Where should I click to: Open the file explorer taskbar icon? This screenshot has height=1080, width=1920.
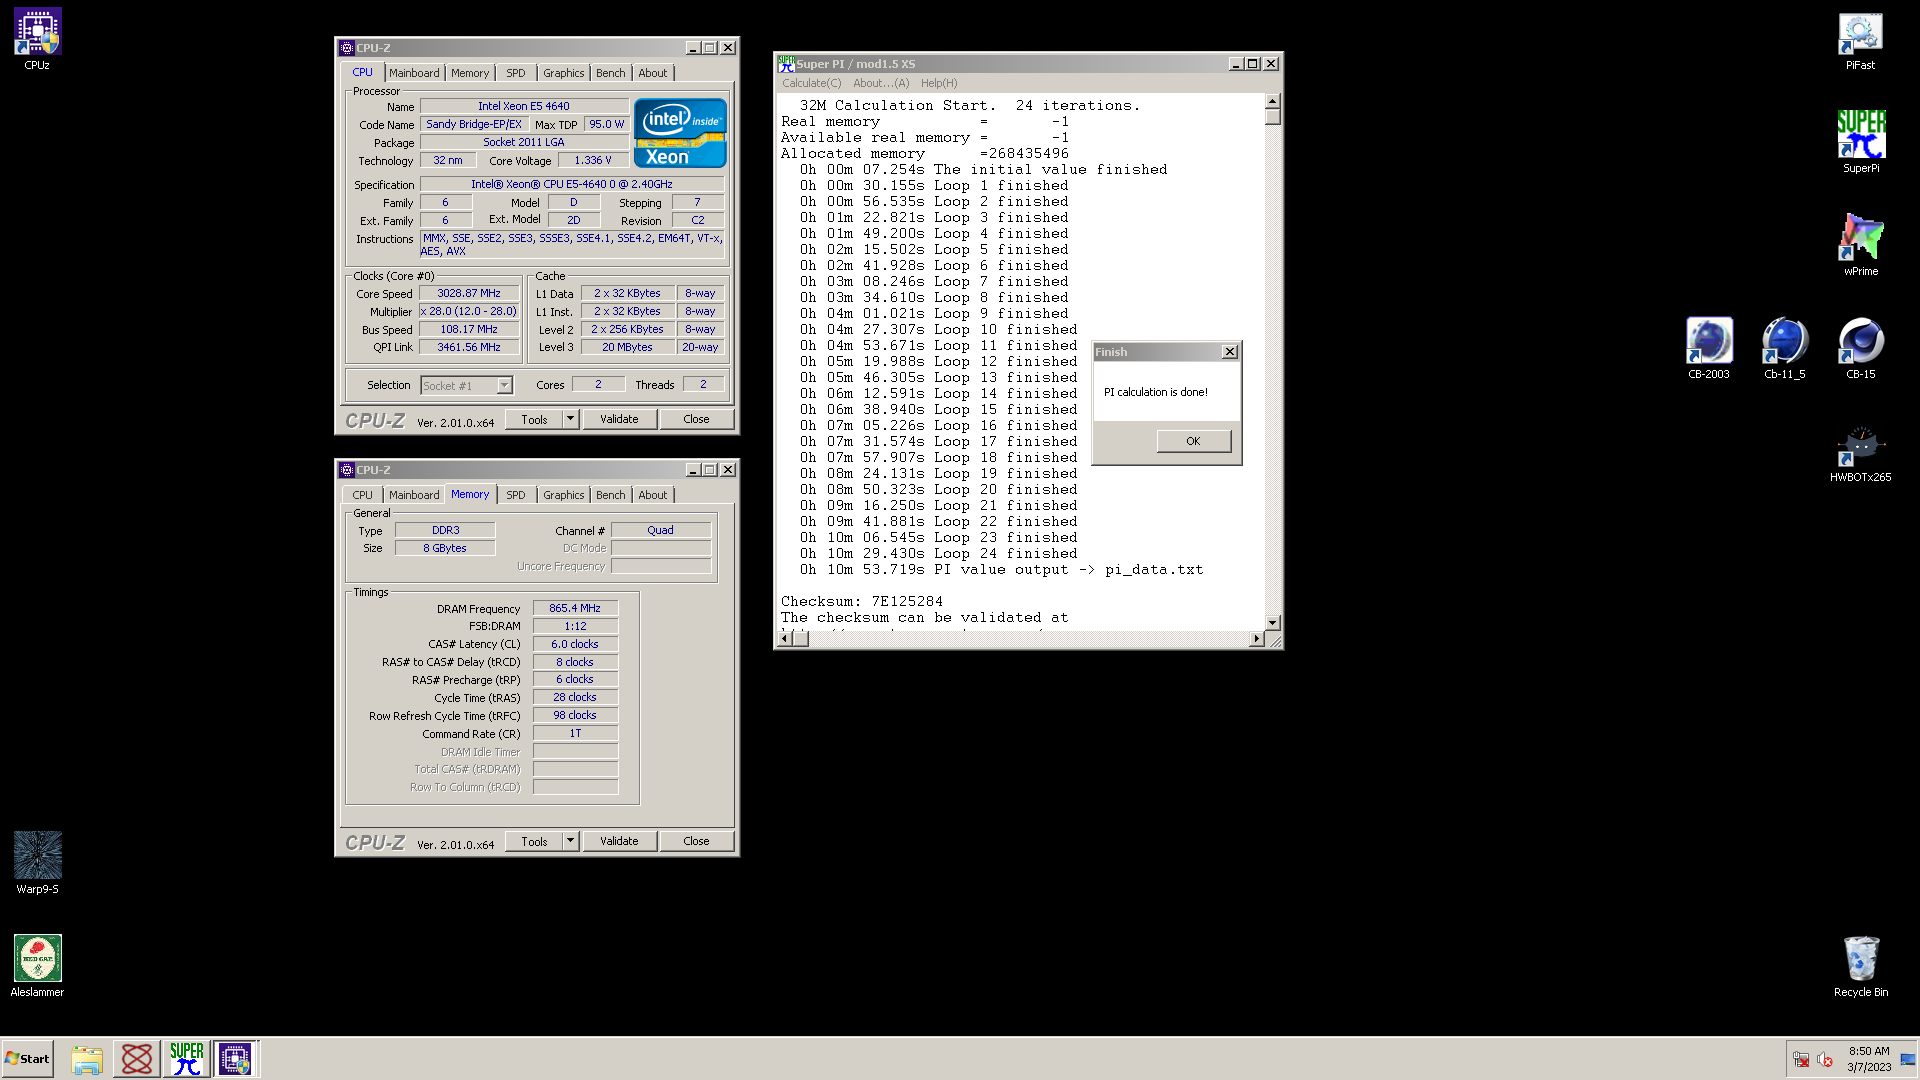point(87,1059)
